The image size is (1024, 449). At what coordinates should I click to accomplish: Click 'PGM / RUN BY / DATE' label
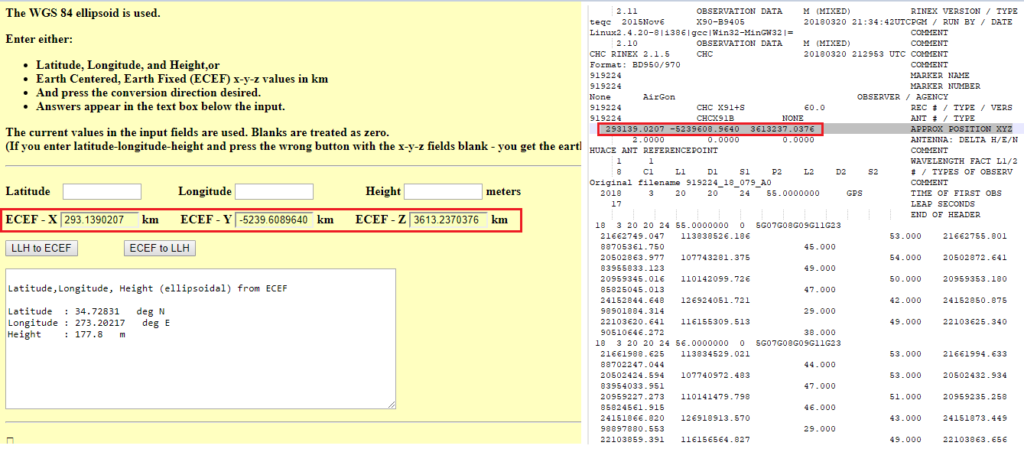(x=963, y=22)
